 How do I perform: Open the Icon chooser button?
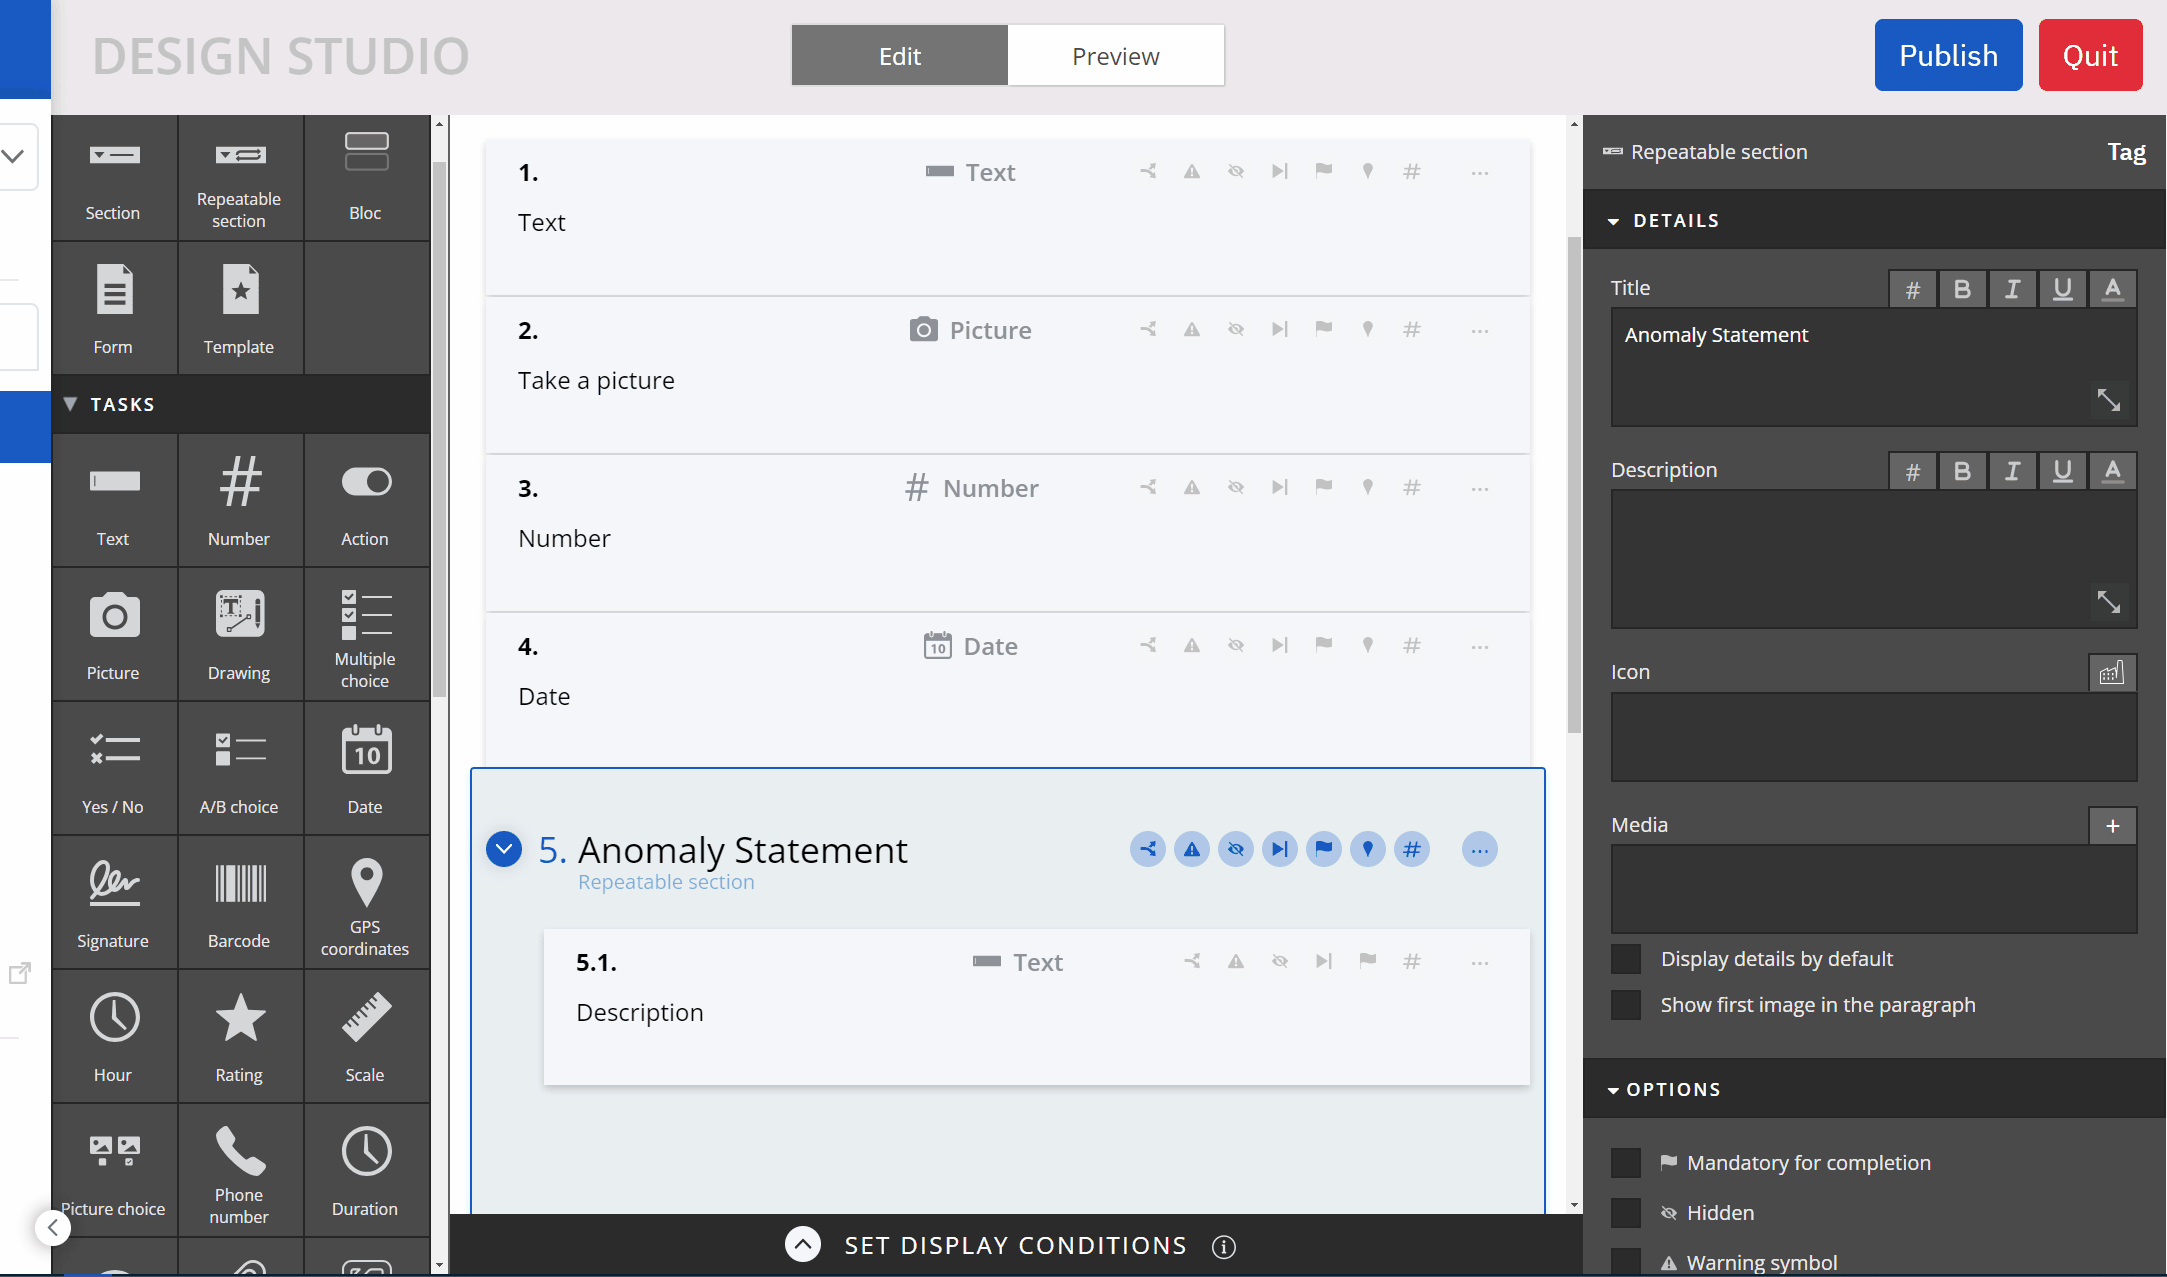point(2112,673)
